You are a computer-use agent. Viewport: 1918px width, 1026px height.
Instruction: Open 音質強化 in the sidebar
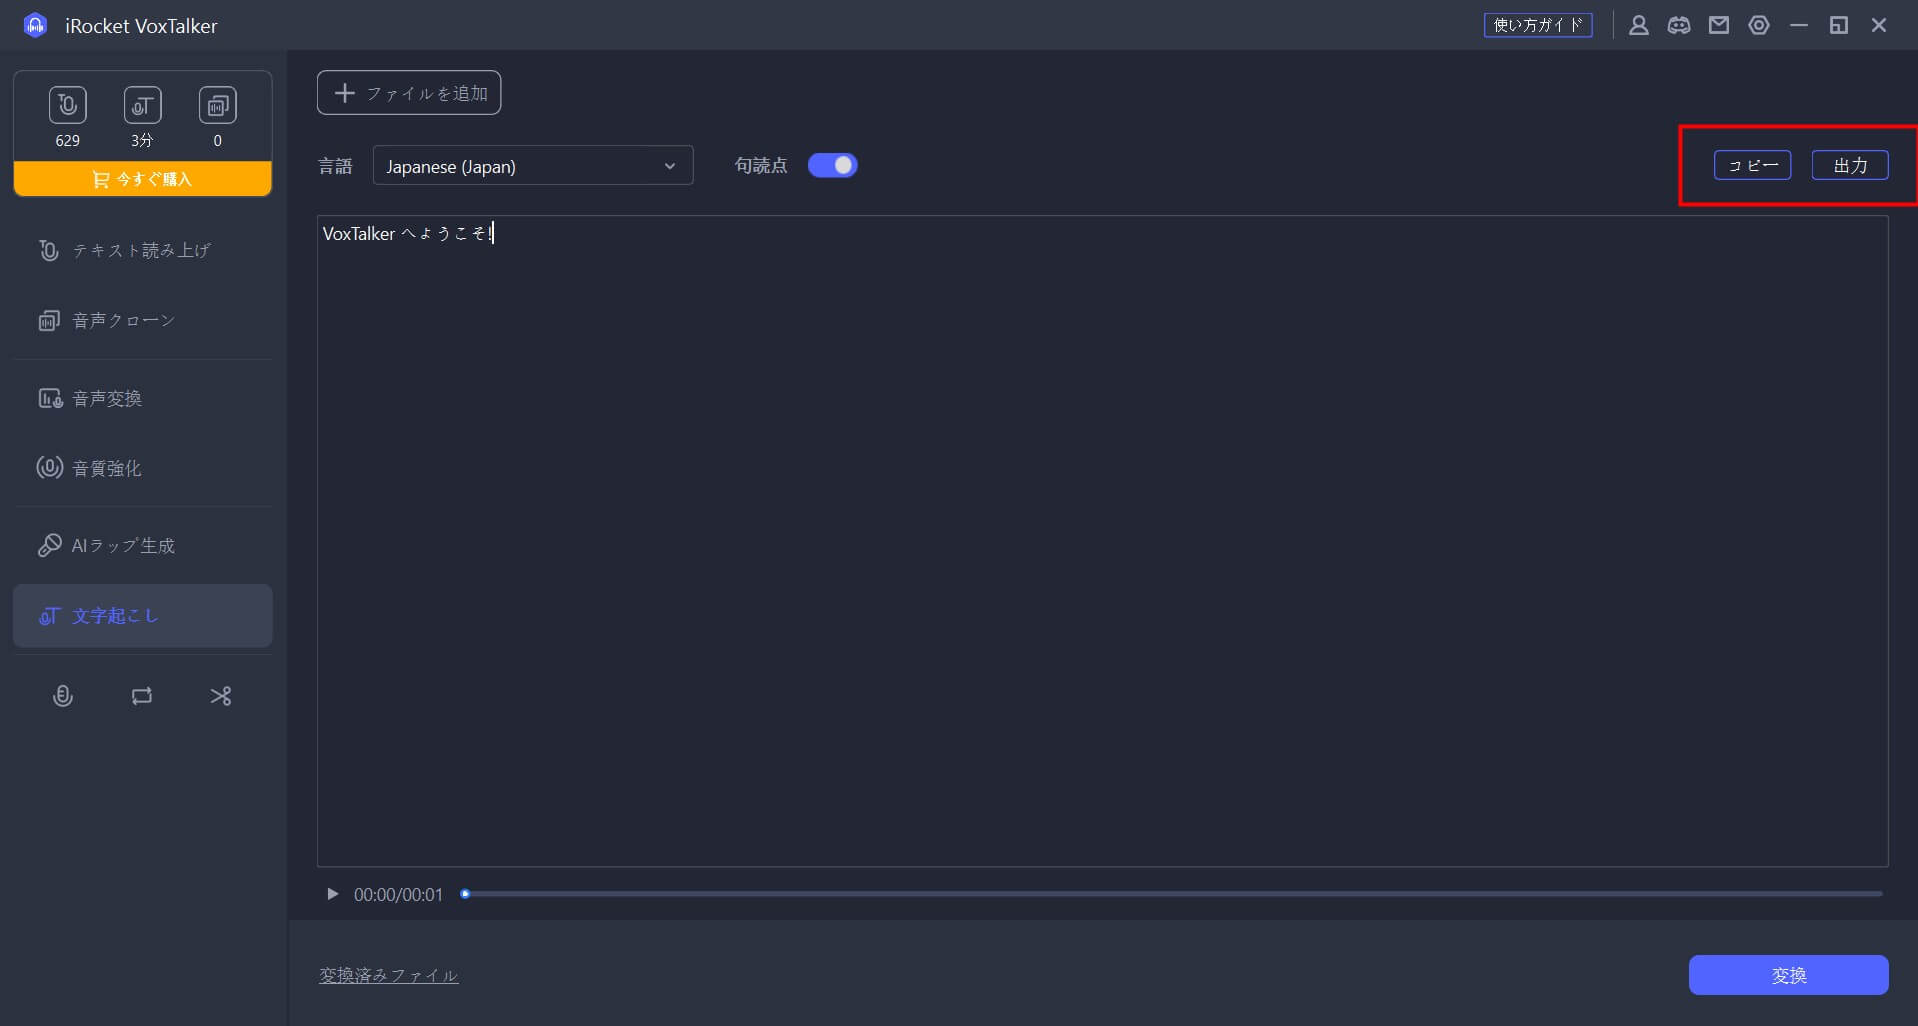(143, 468)
